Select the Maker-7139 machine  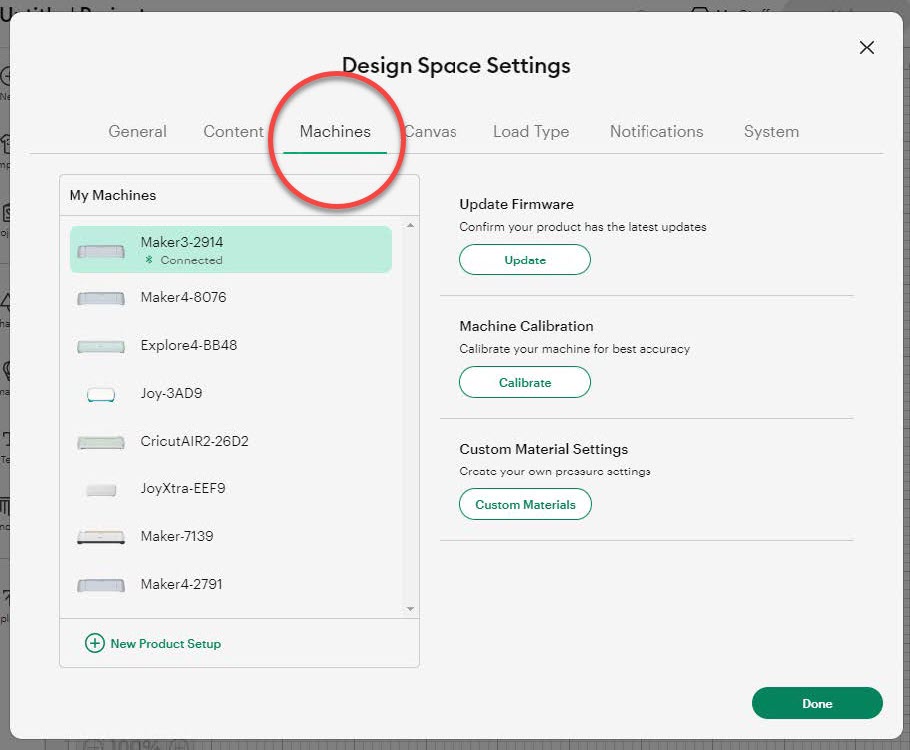[x=231, y=537]
